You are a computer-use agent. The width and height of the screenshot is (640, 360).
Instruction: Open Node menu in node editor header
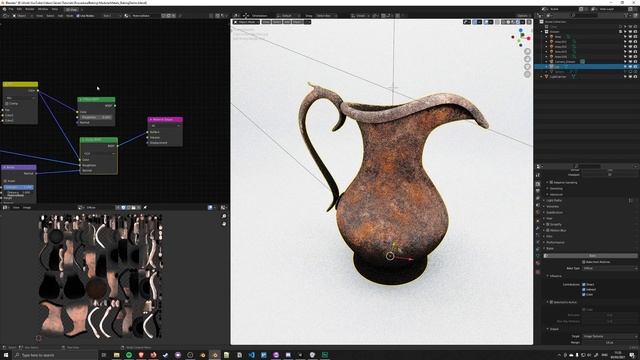point(70,16)
